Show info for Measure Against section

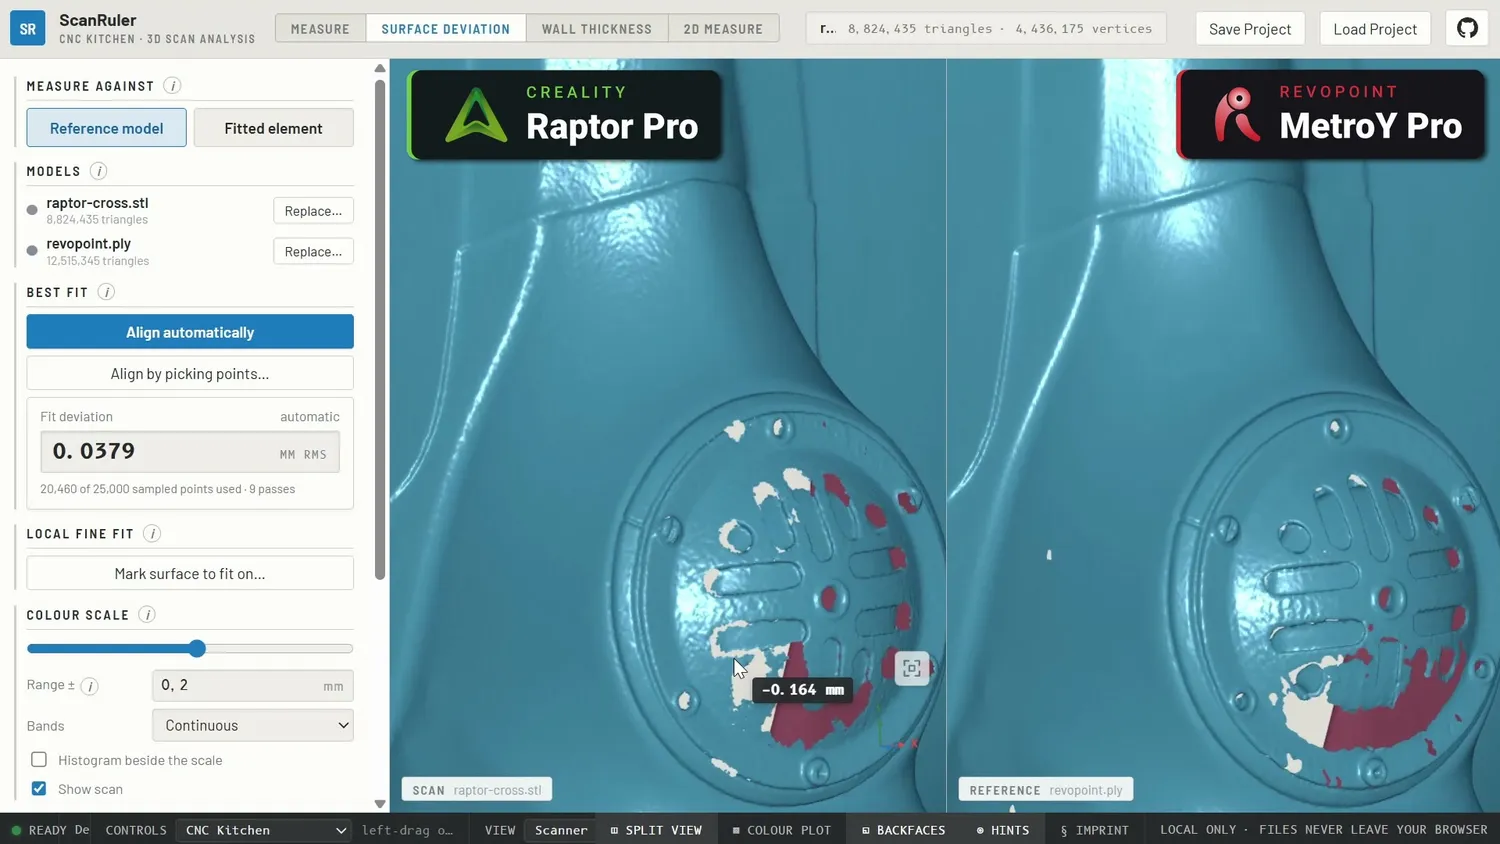point(172,86)
